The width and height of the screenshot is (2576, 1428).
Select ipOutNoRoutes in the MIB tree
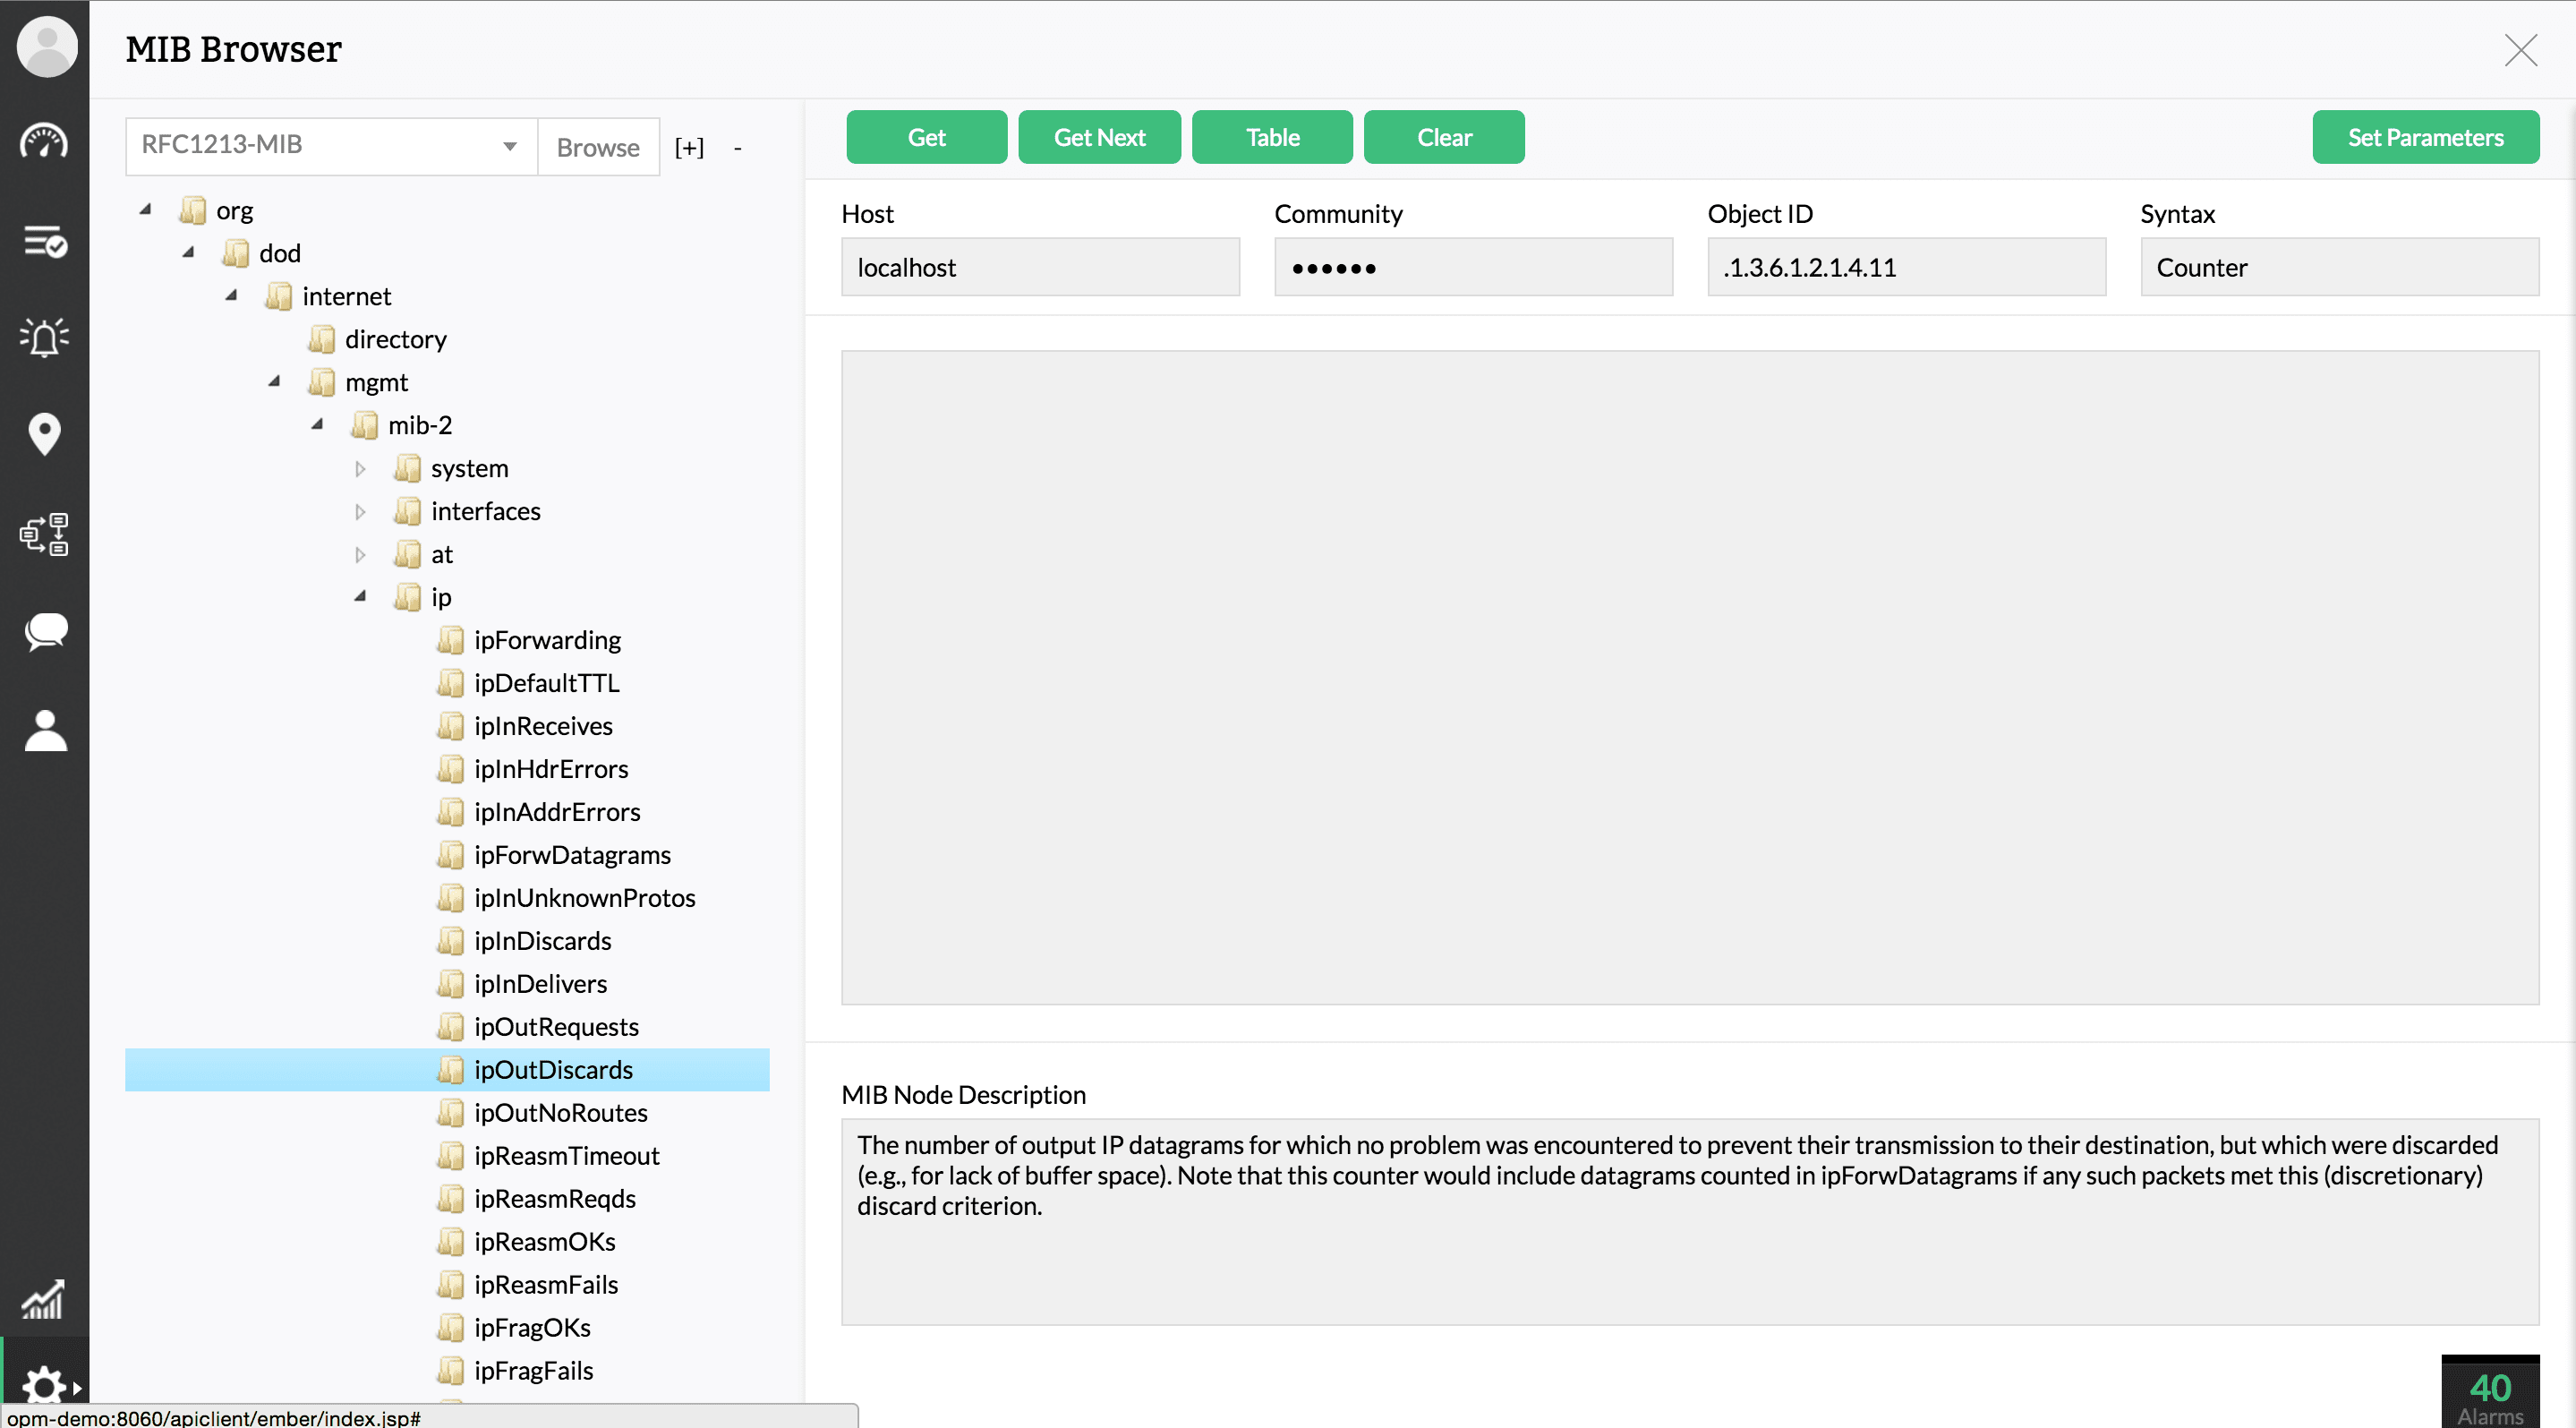(x=560, y=1113)
